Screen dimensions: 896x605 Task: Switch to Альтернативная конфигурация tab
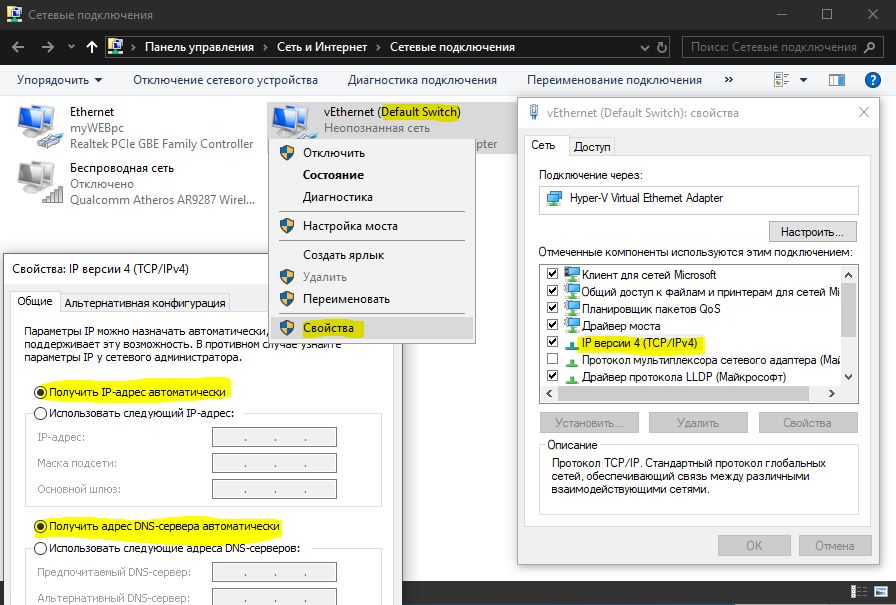pyautogui.click(x=145, y=303)
